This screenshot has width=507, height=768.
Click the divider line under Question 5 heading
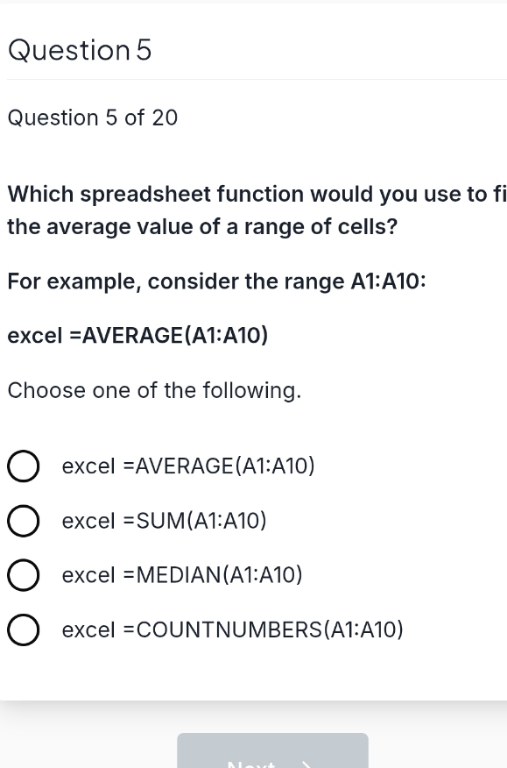pyautogui.click(x=257, y=79)
